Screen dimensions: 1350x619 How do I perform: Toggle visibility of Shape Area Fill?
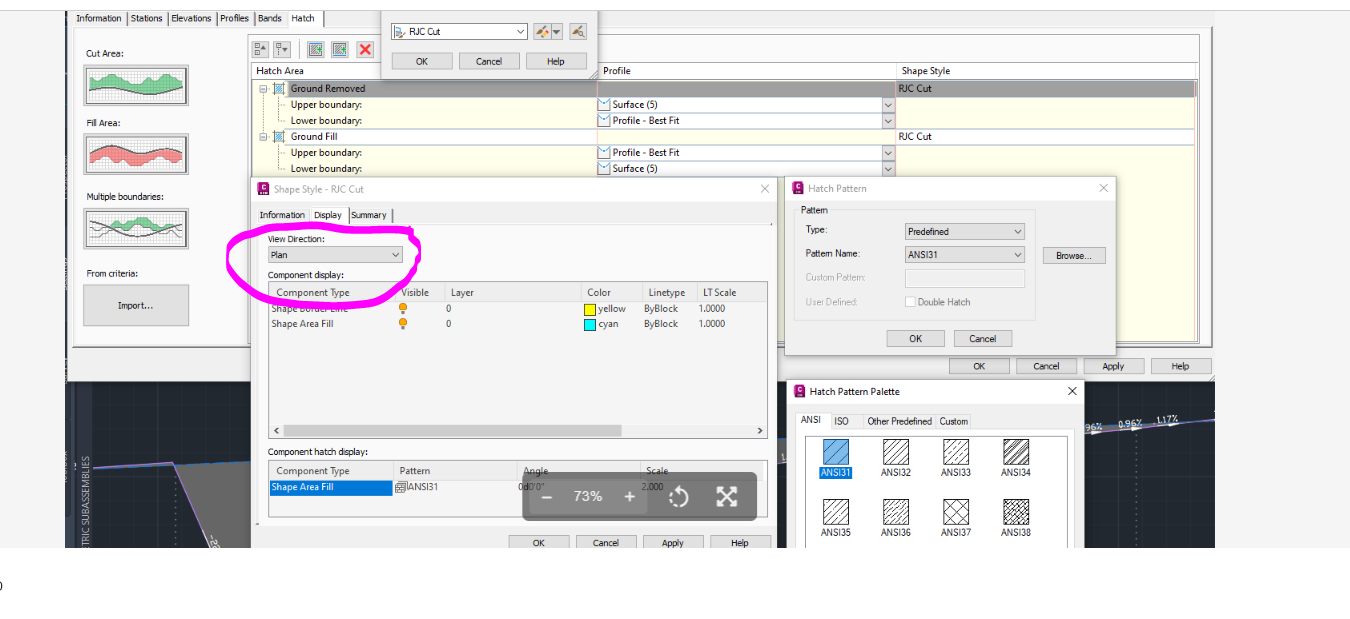pos(402,324)
